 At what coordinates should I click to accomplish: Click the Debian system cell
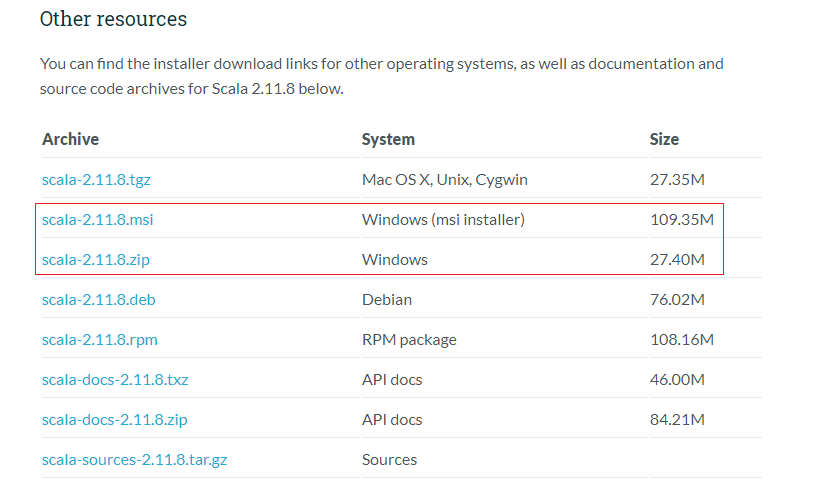tap(386, 300)
